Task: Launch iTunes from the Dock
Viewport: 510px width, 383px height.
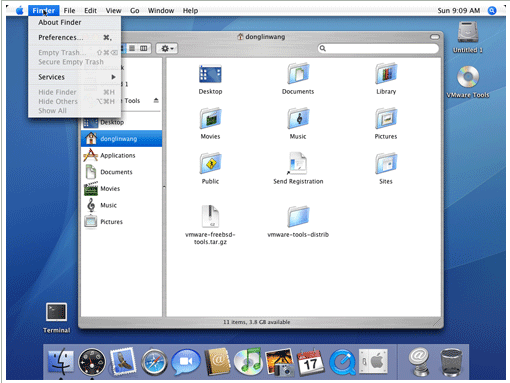Action: pyautogui.click(x=248, y=361)
